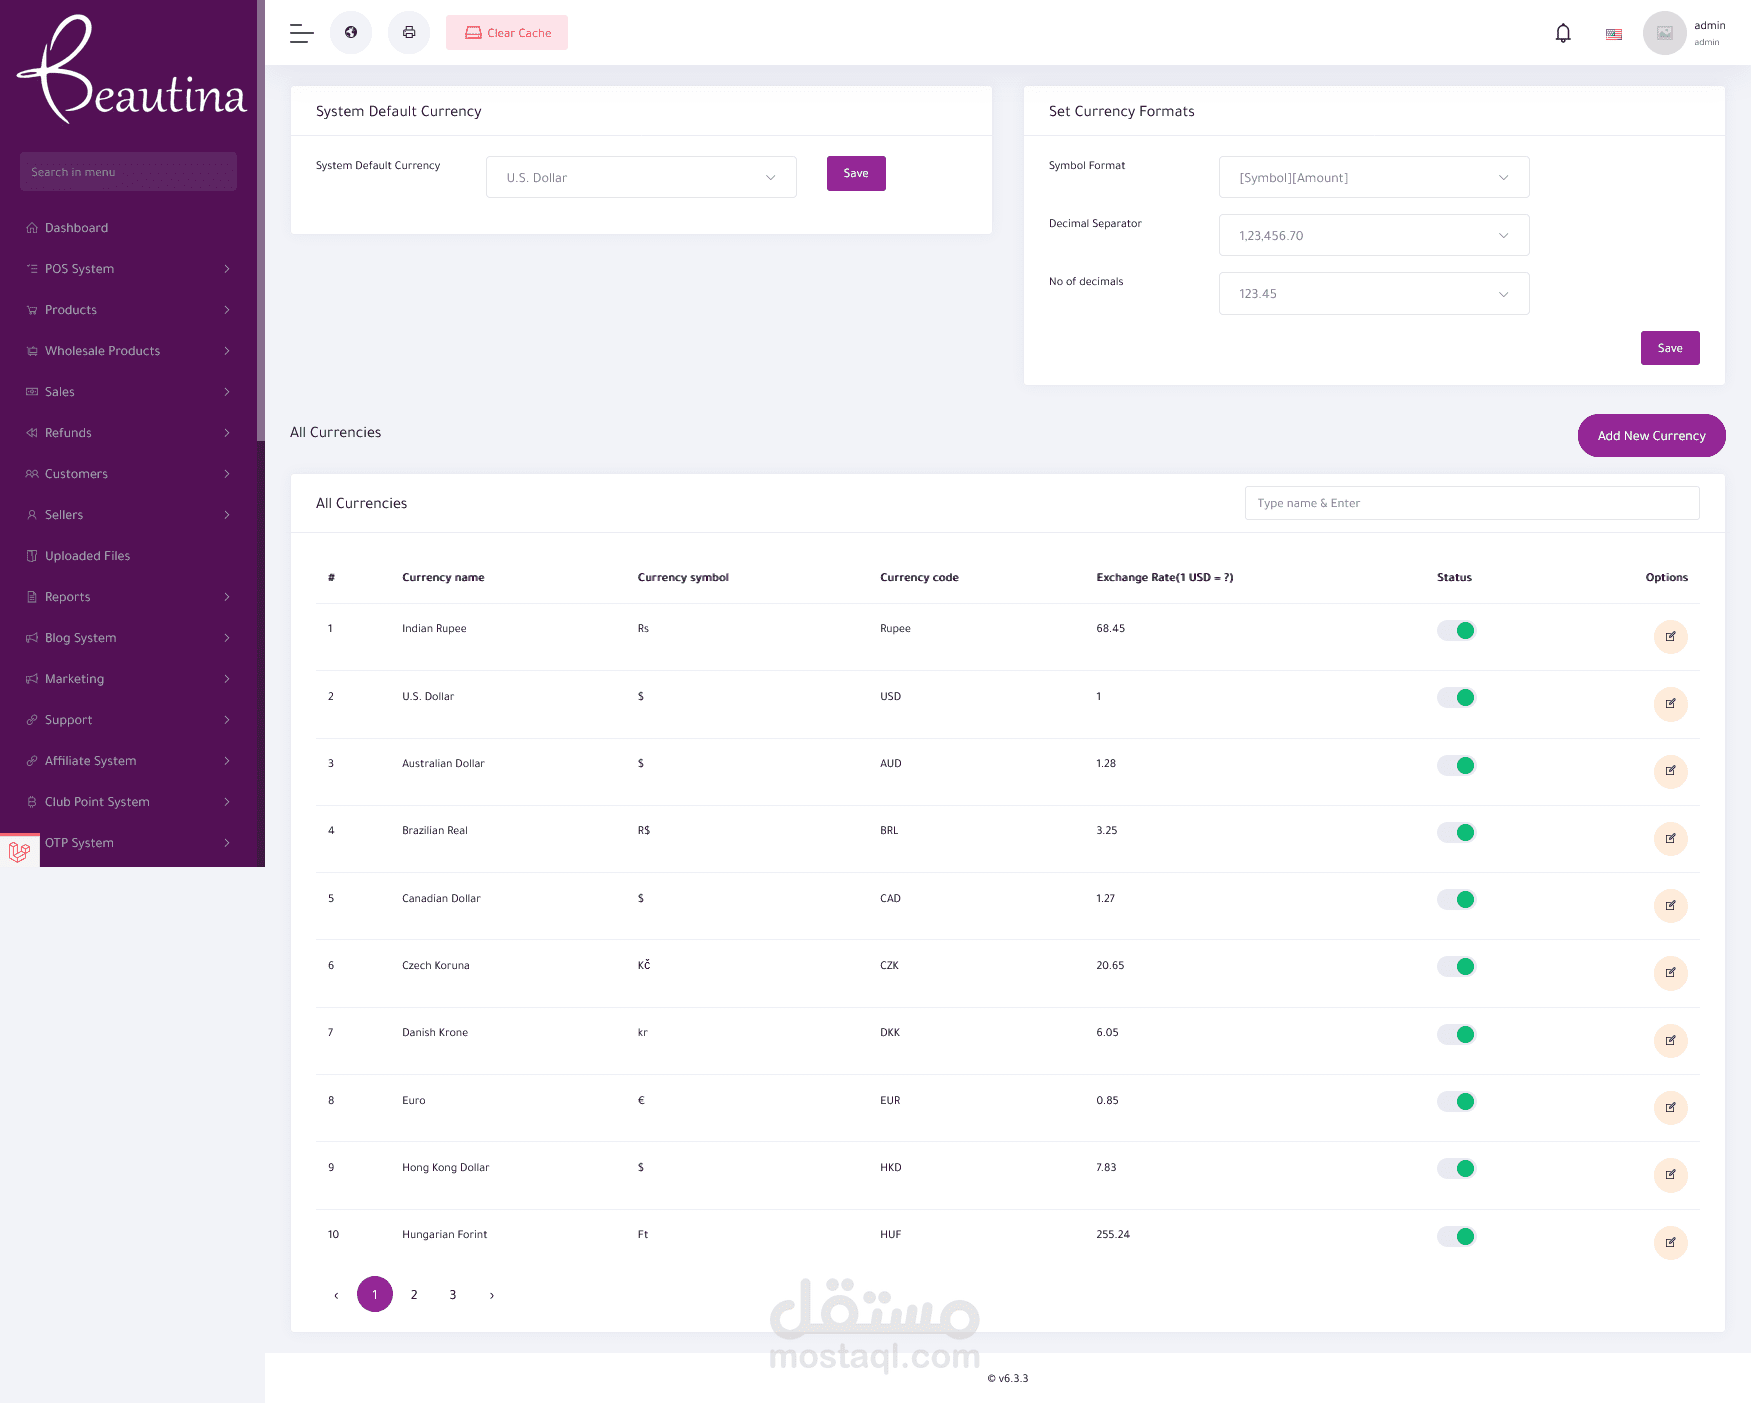This screenshot has width=1751, height=1403.
Task: Open Symbol Format dropdown
Action: coord(1374,177)
